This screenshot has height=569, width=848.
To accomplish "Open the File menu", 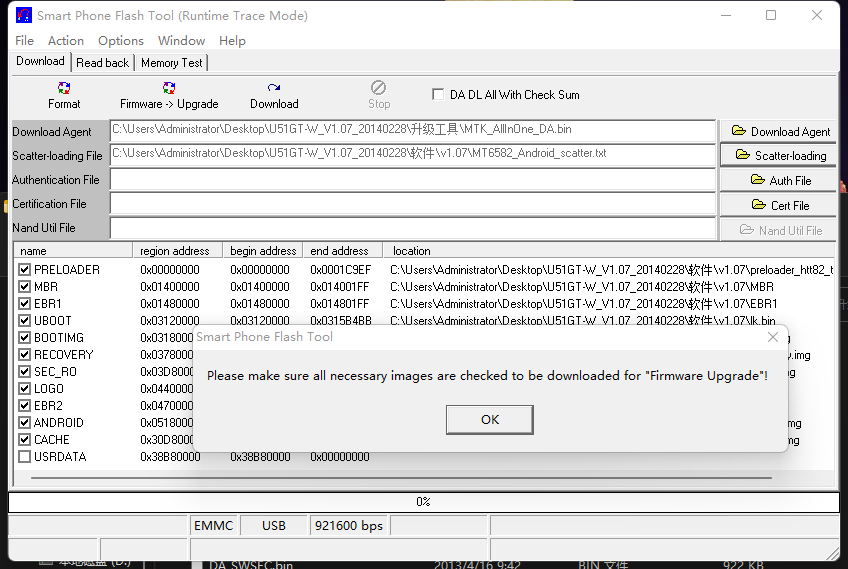I will coord(25,40).
